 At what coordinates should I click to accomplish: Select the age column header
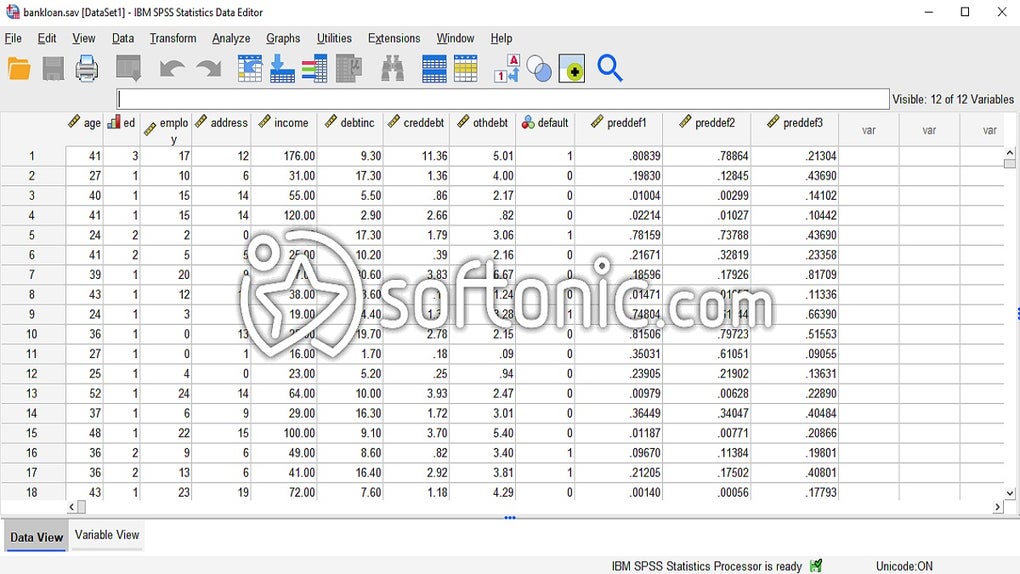tap(85, 130)
